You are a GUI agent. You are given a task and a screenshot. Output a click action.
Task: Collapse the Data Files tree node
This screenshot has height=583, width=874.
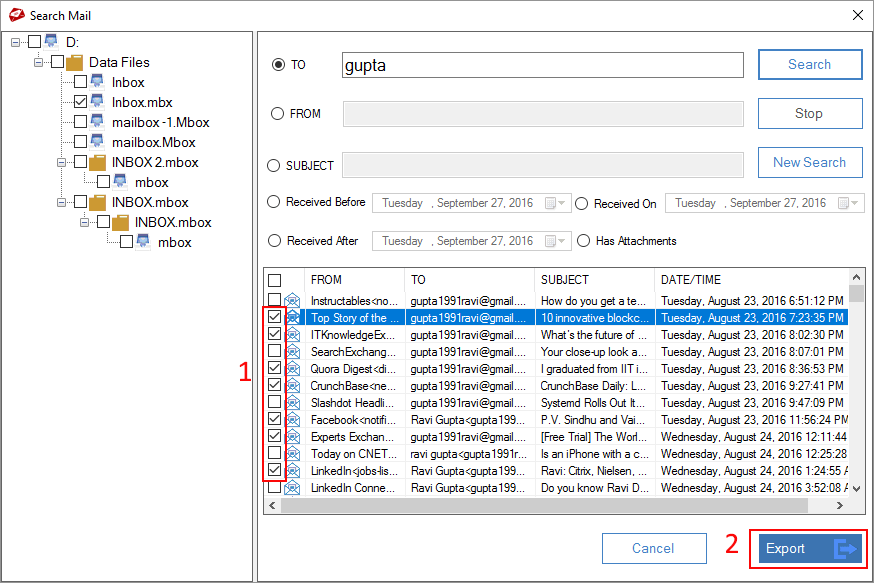(x=38, y=62)
